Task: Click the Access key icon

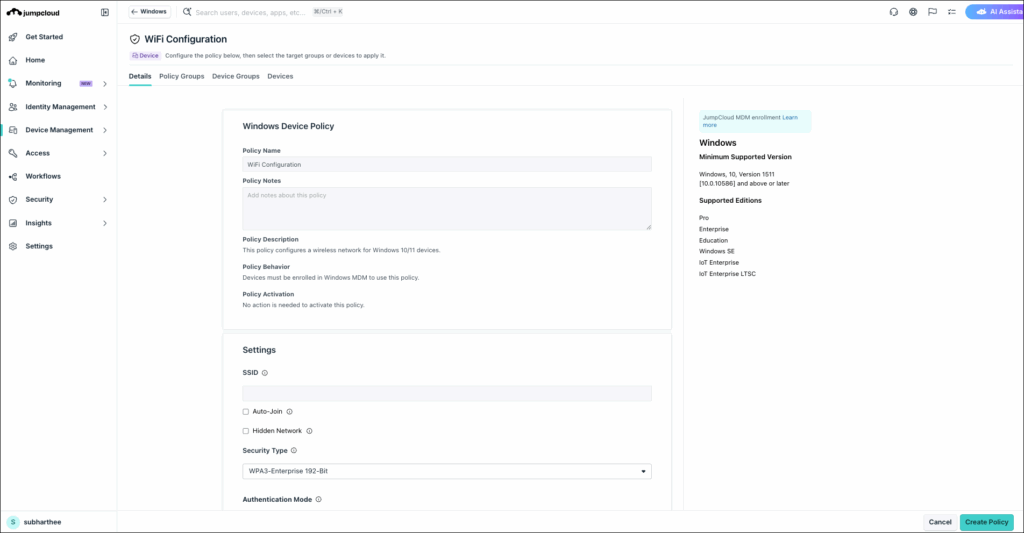Action: tap(13, 153)
